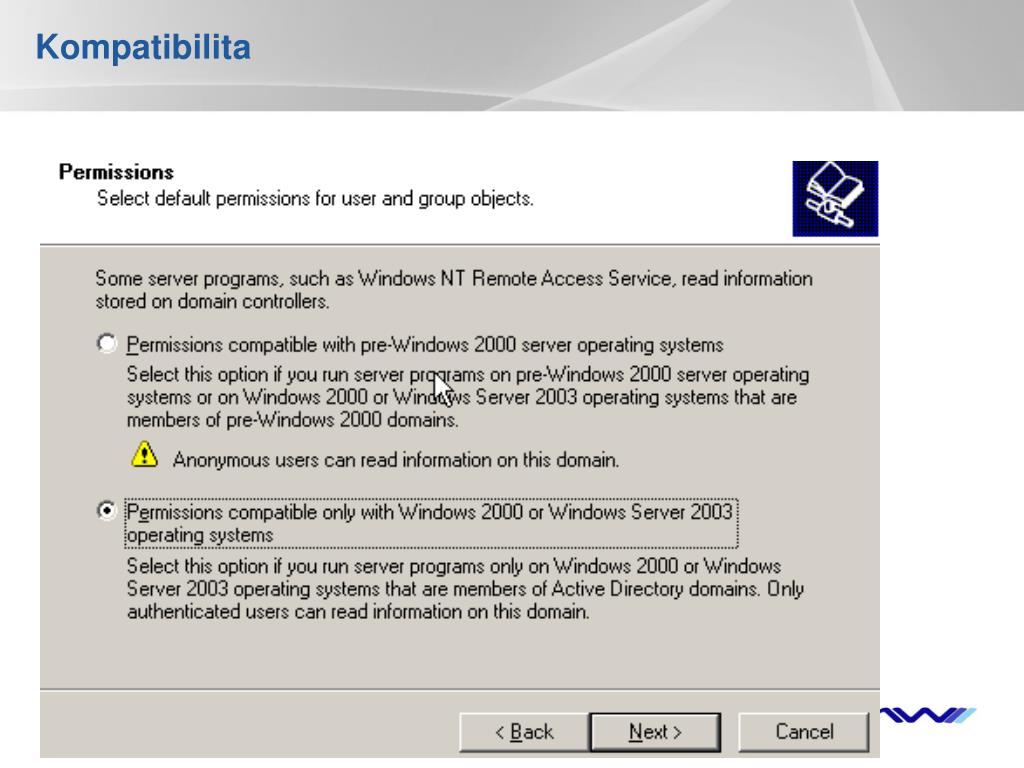Screen dimensions: 1024x768
Task: Click the Next button
Action: click(656, 732)
